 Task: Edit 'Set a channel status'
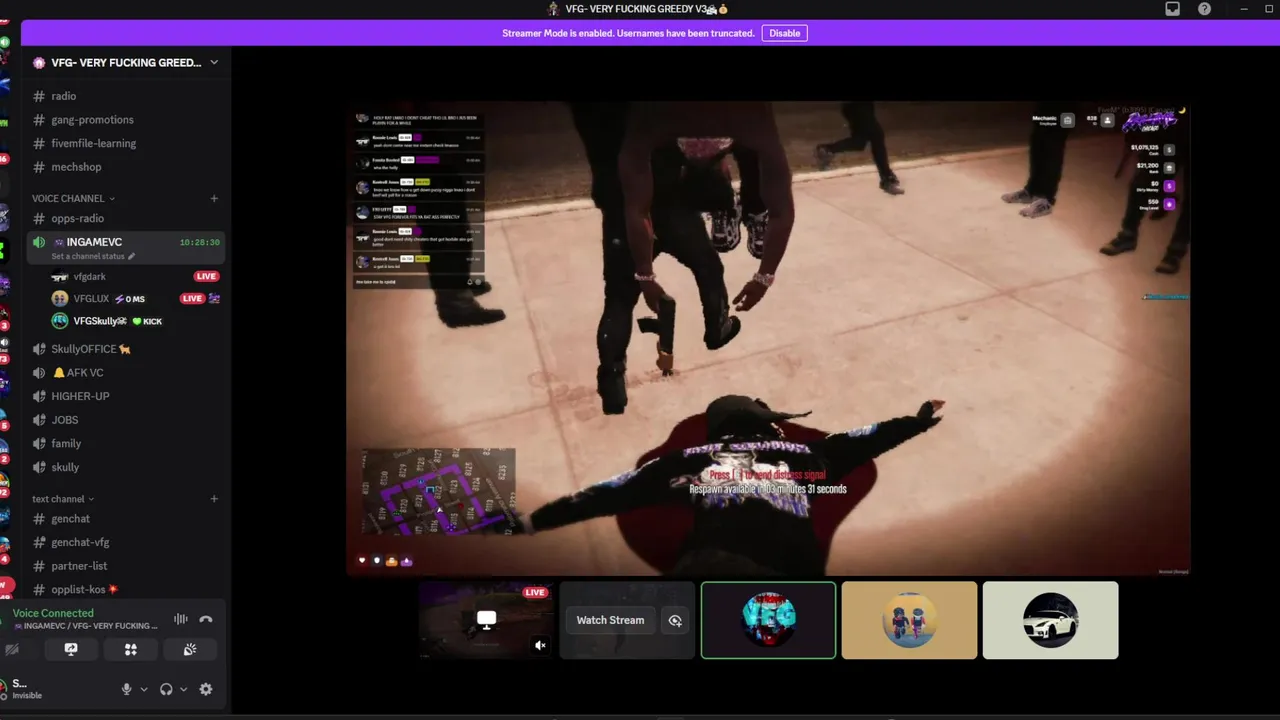click(x=93, y=256)
